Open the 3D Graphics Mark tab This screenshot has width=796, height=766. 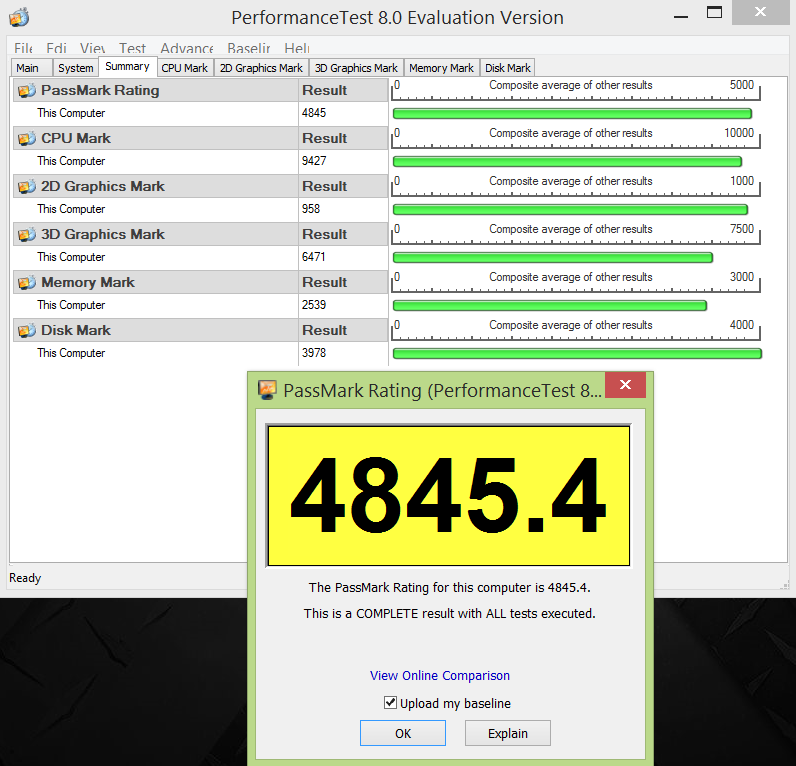point(356,68)
